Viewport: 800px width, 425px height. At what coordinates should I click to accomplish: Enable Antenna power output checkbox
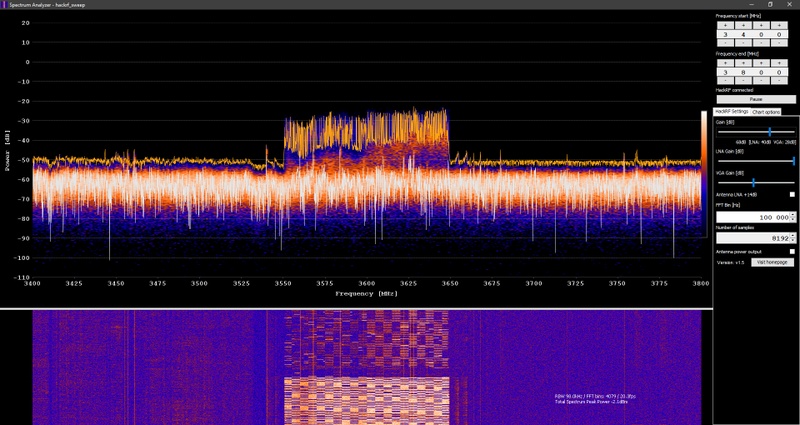click(792, 252)
